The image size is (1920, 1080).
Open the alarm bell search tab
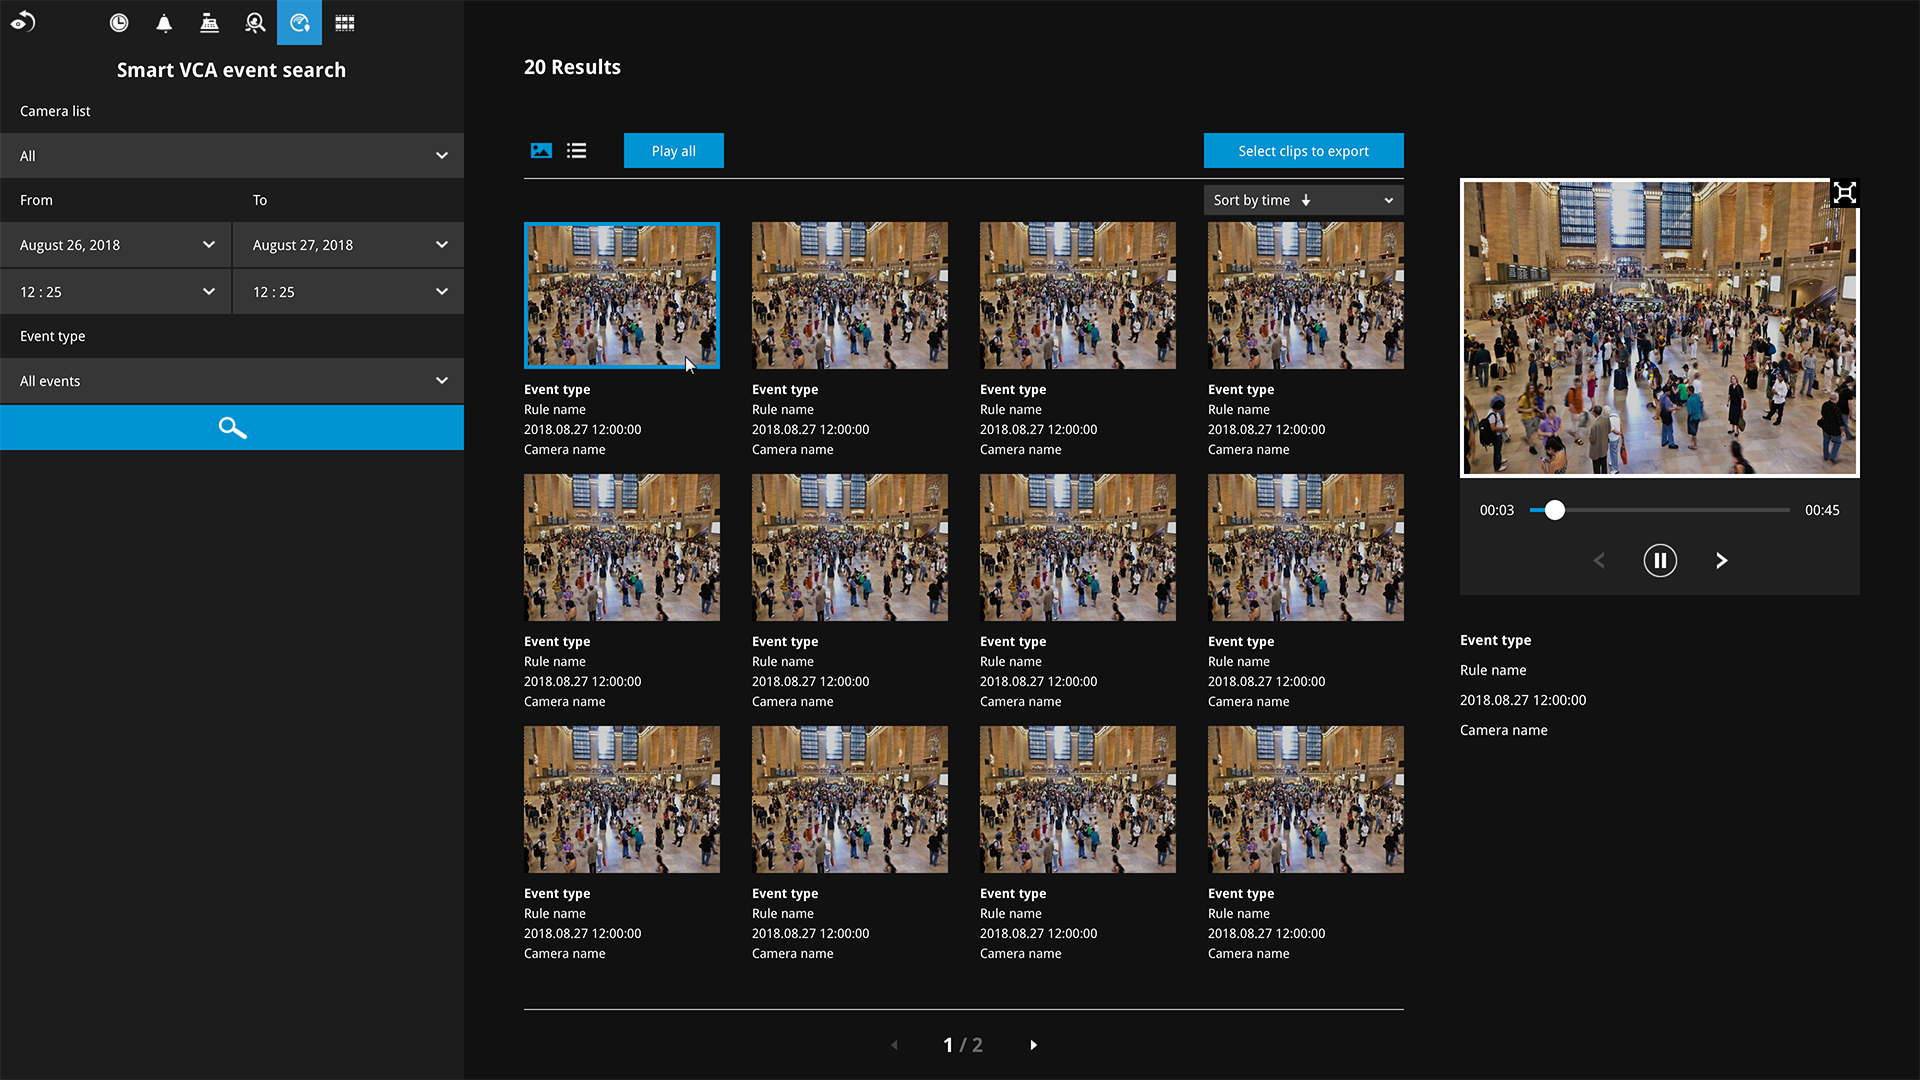point(164,23)
